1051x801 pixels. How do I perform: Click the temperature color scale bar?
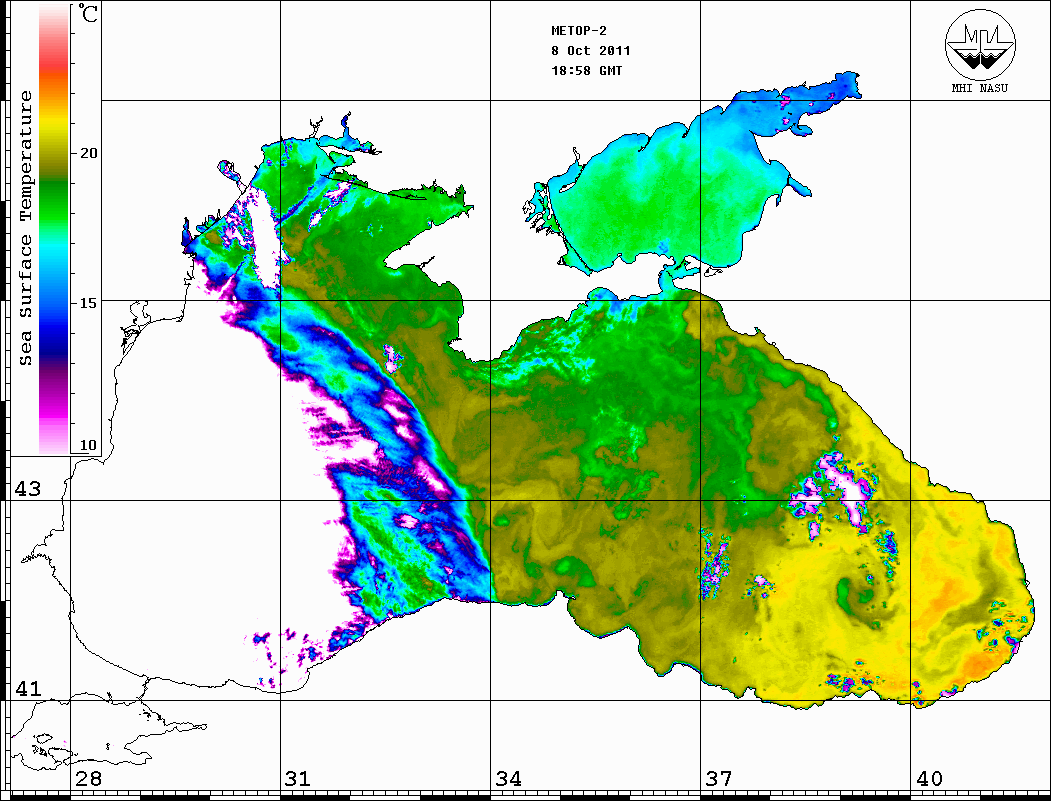[54, 229]
